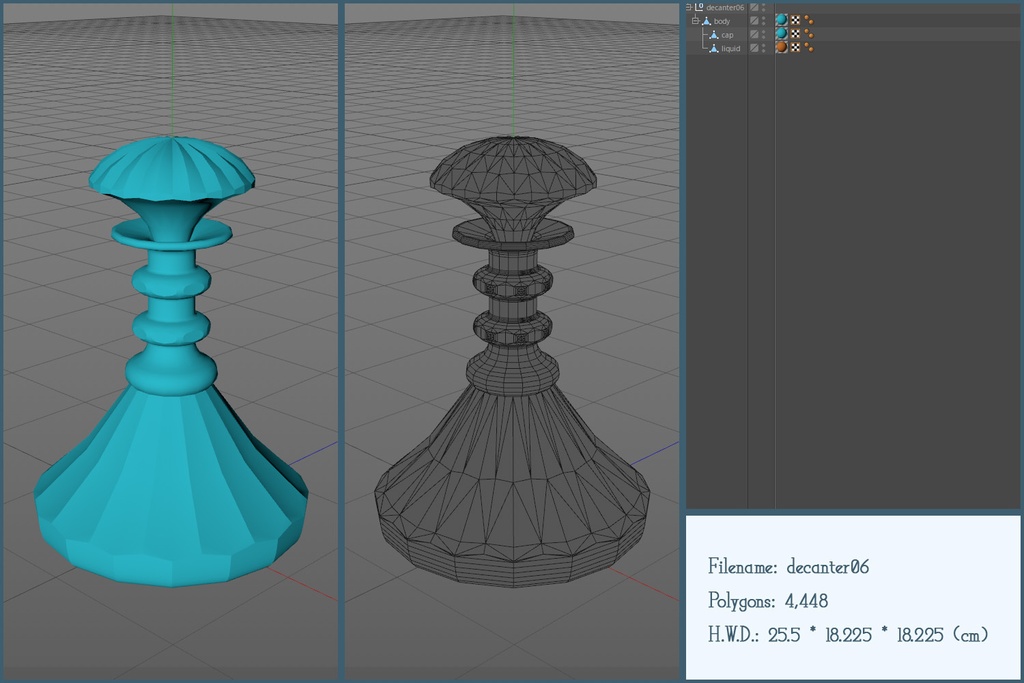
Task: Click the H.W.D. dimensions text
Action: (x=848, y=634)
